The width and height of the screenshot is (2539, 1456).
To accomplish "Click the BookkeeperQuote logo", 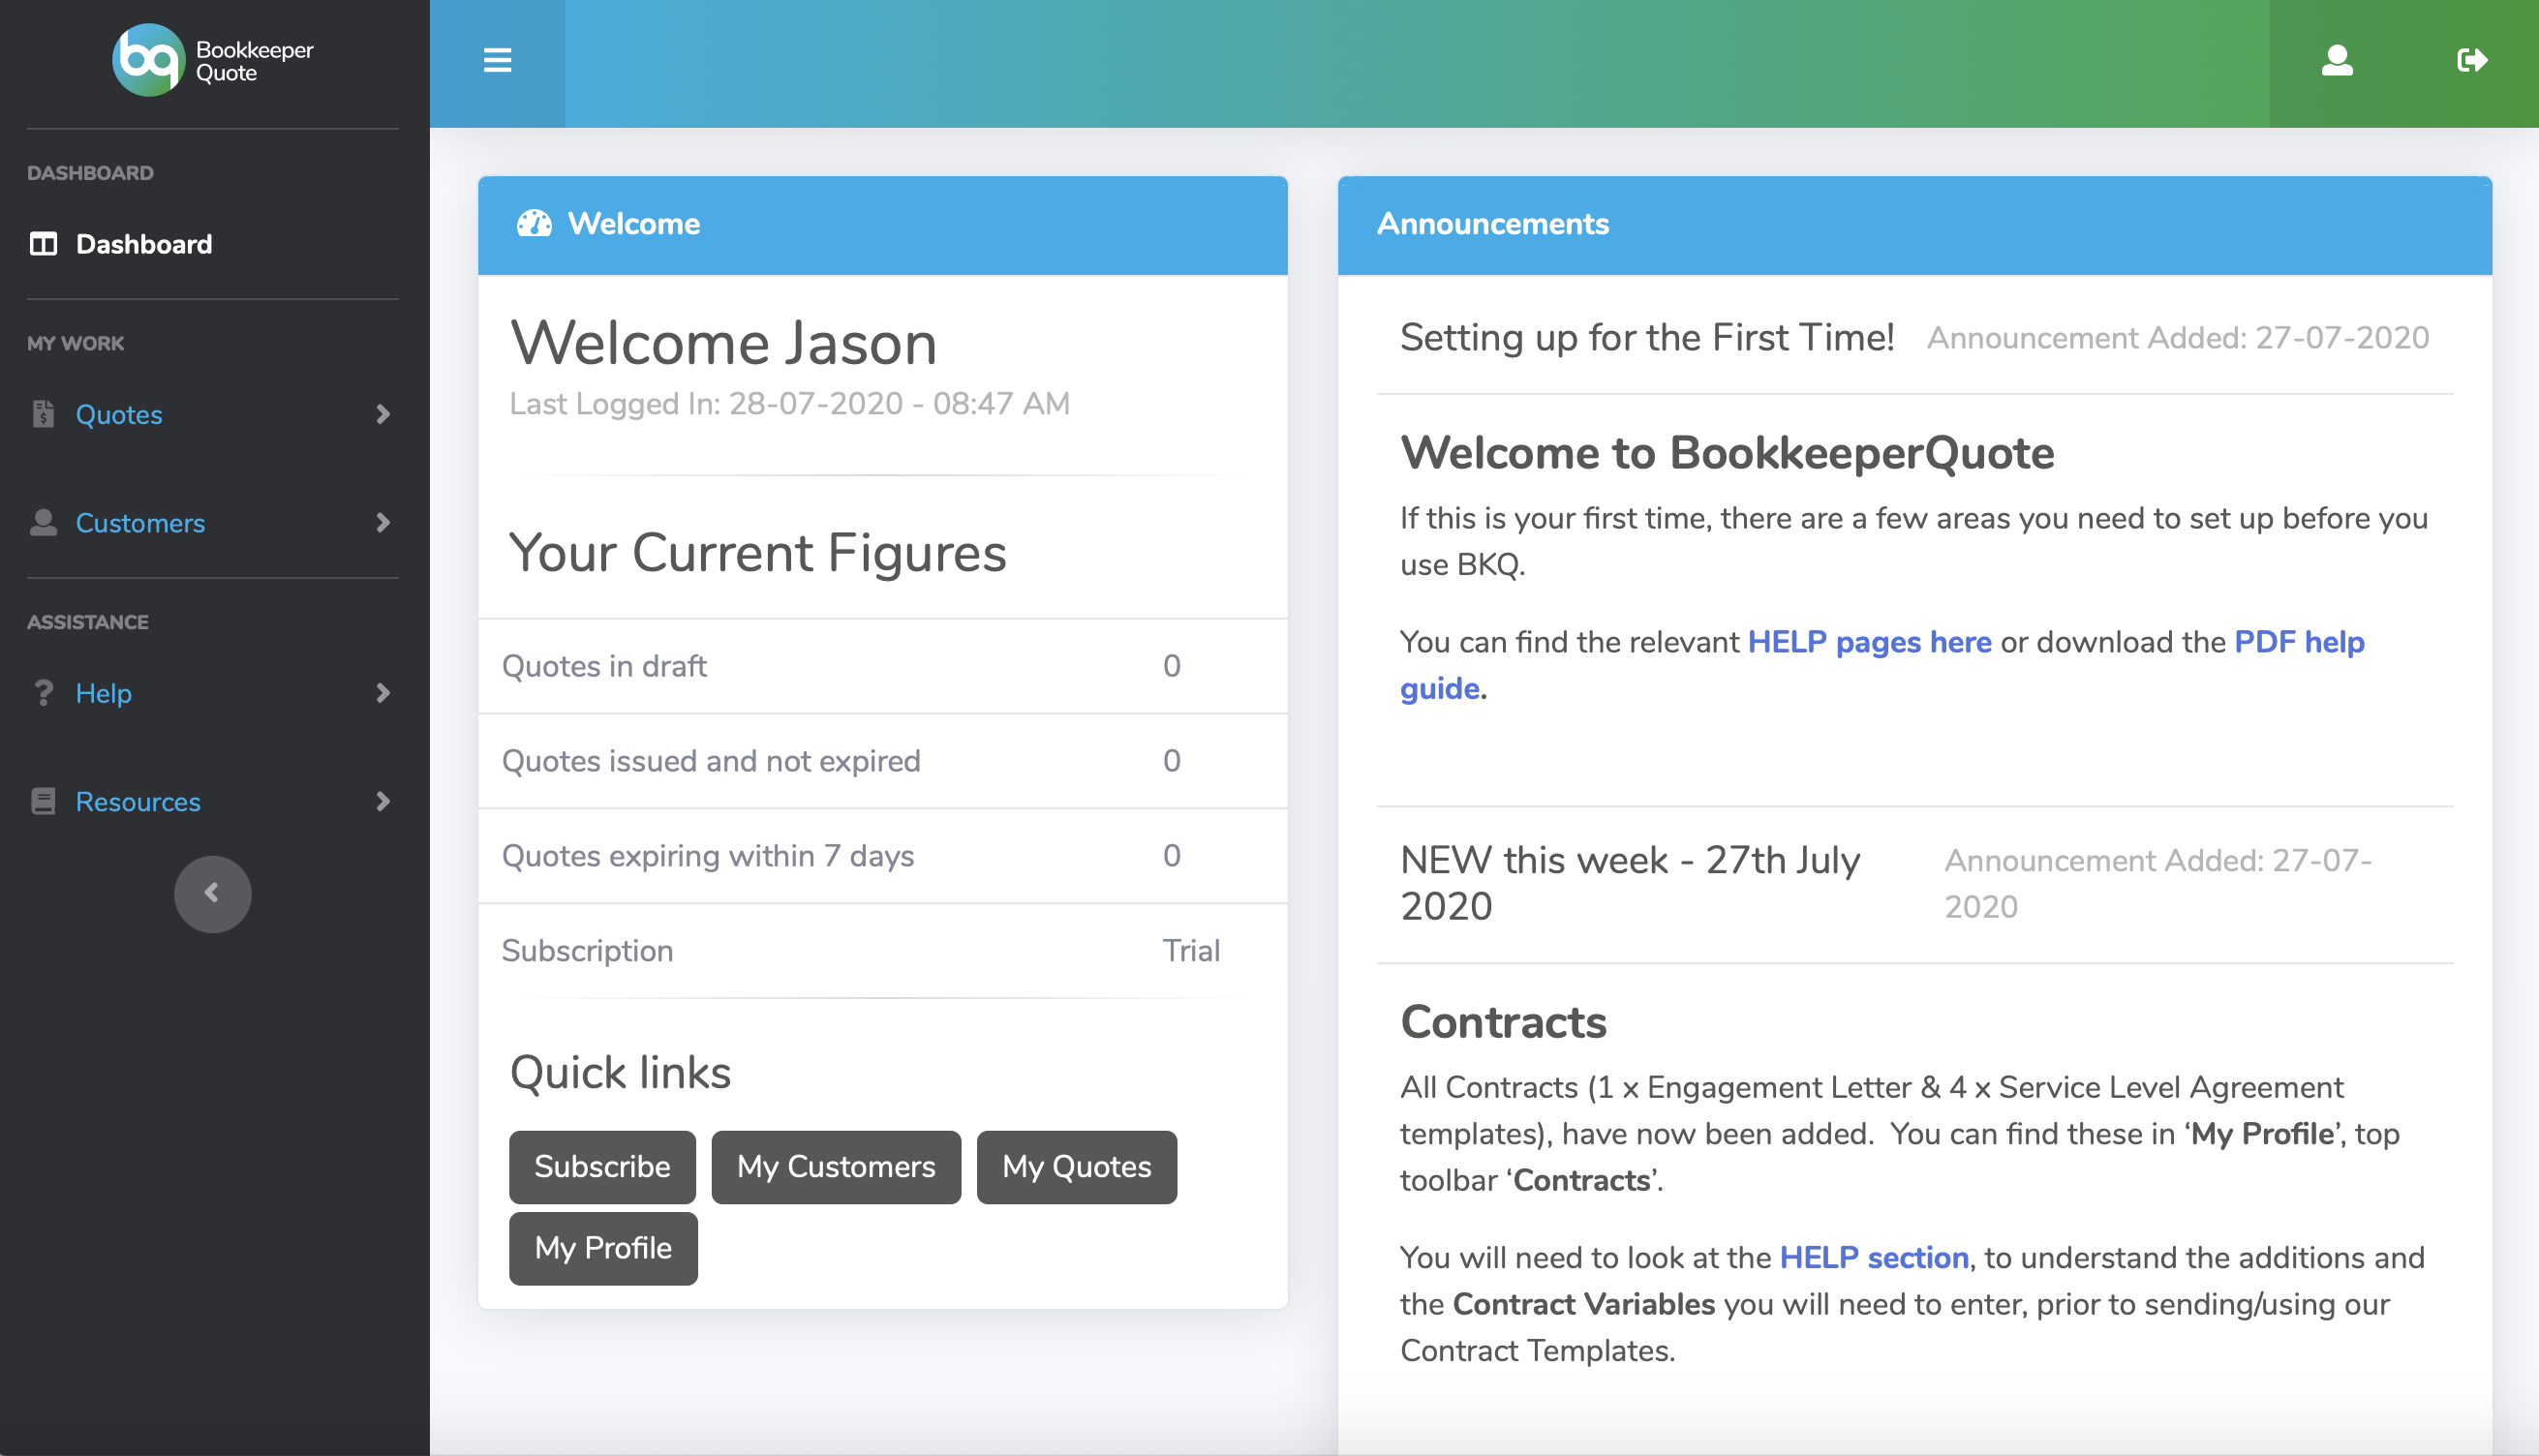I will 212,61.
